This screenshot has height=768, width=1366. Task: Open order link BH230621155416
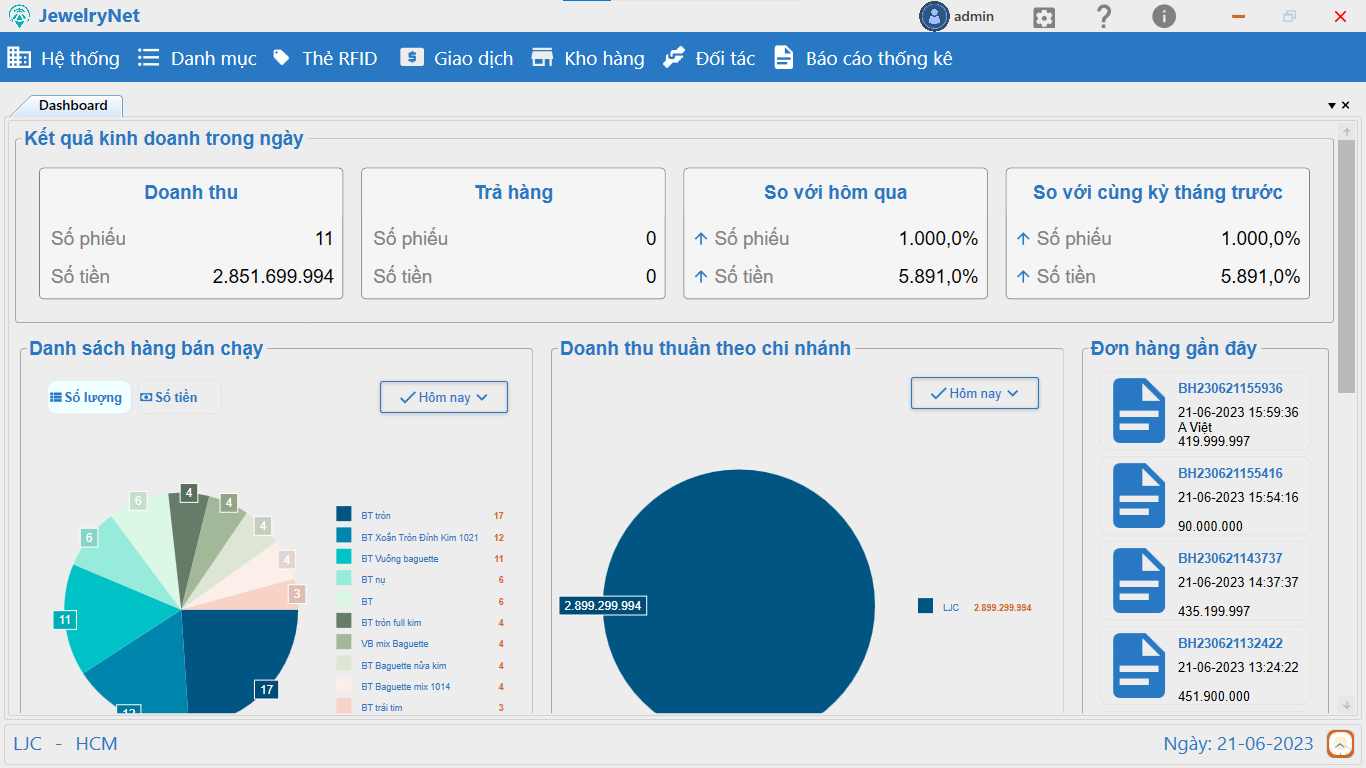click(x=1230, y=473)
